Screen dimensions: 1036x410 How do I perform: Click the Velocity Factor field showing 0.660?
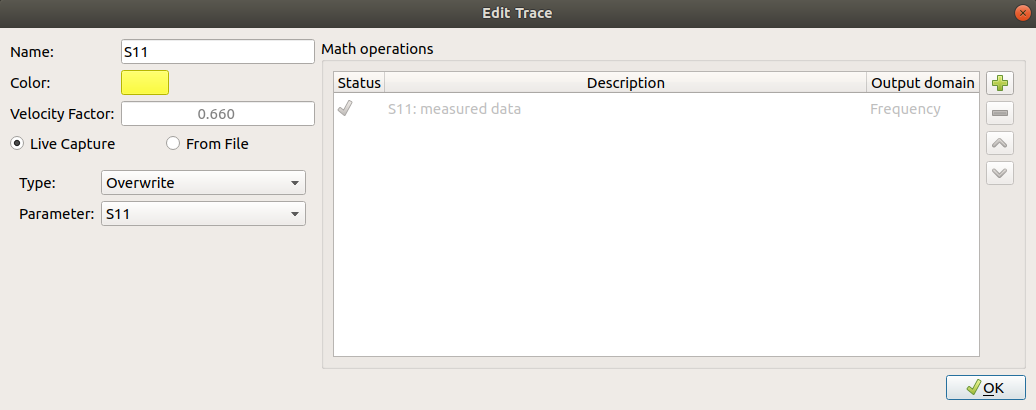point(217,114)
